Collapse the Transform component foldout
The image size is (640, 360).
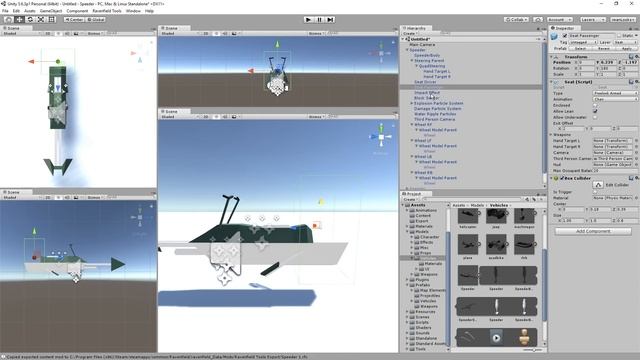tap(551, 57)
